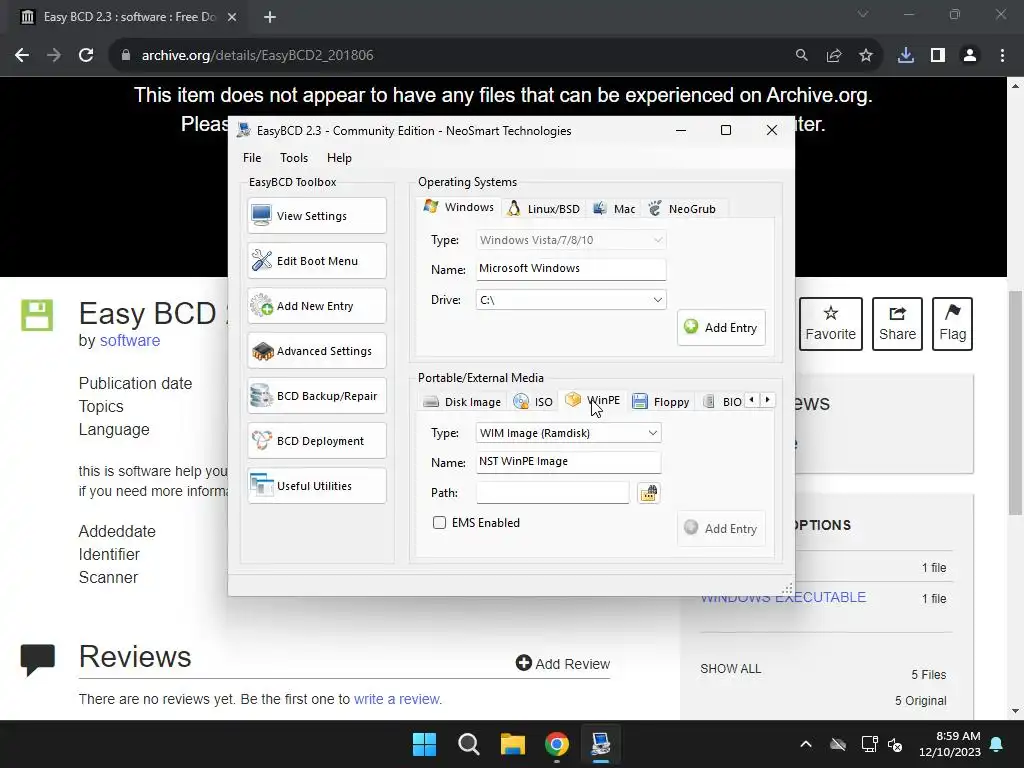Click Favorite on archive.org page
The image size is (1024, 768).
click(x=831, y=324)
